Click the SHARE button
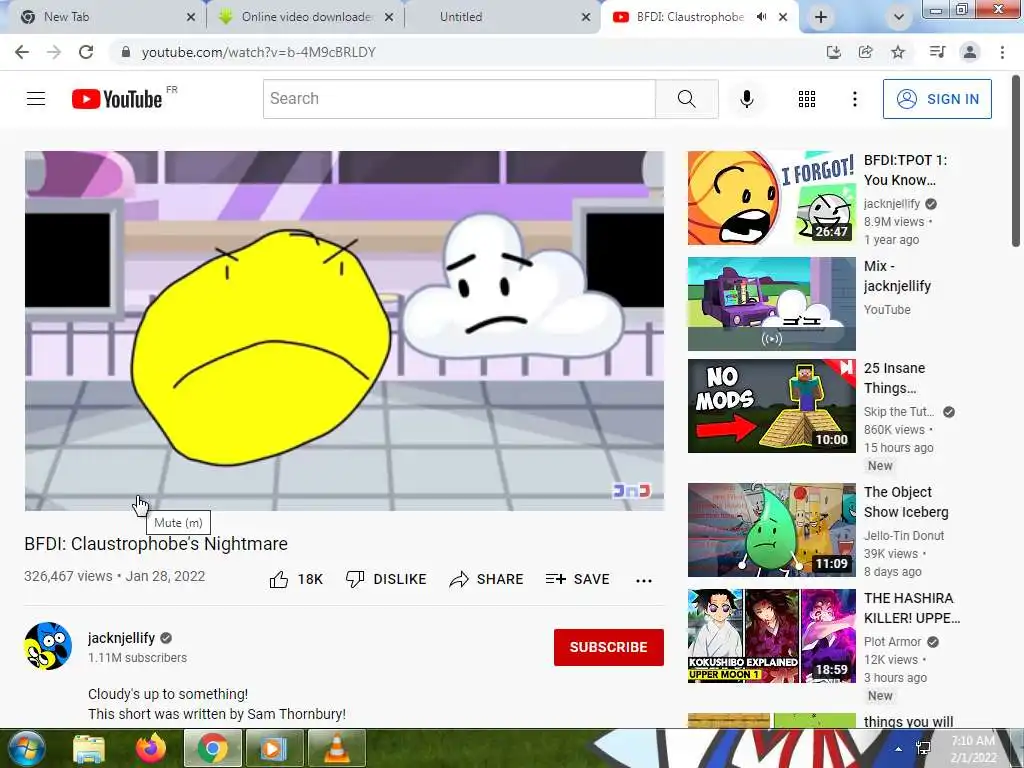The width and height of the screenshot is (1024, 768). pos(487,579)
